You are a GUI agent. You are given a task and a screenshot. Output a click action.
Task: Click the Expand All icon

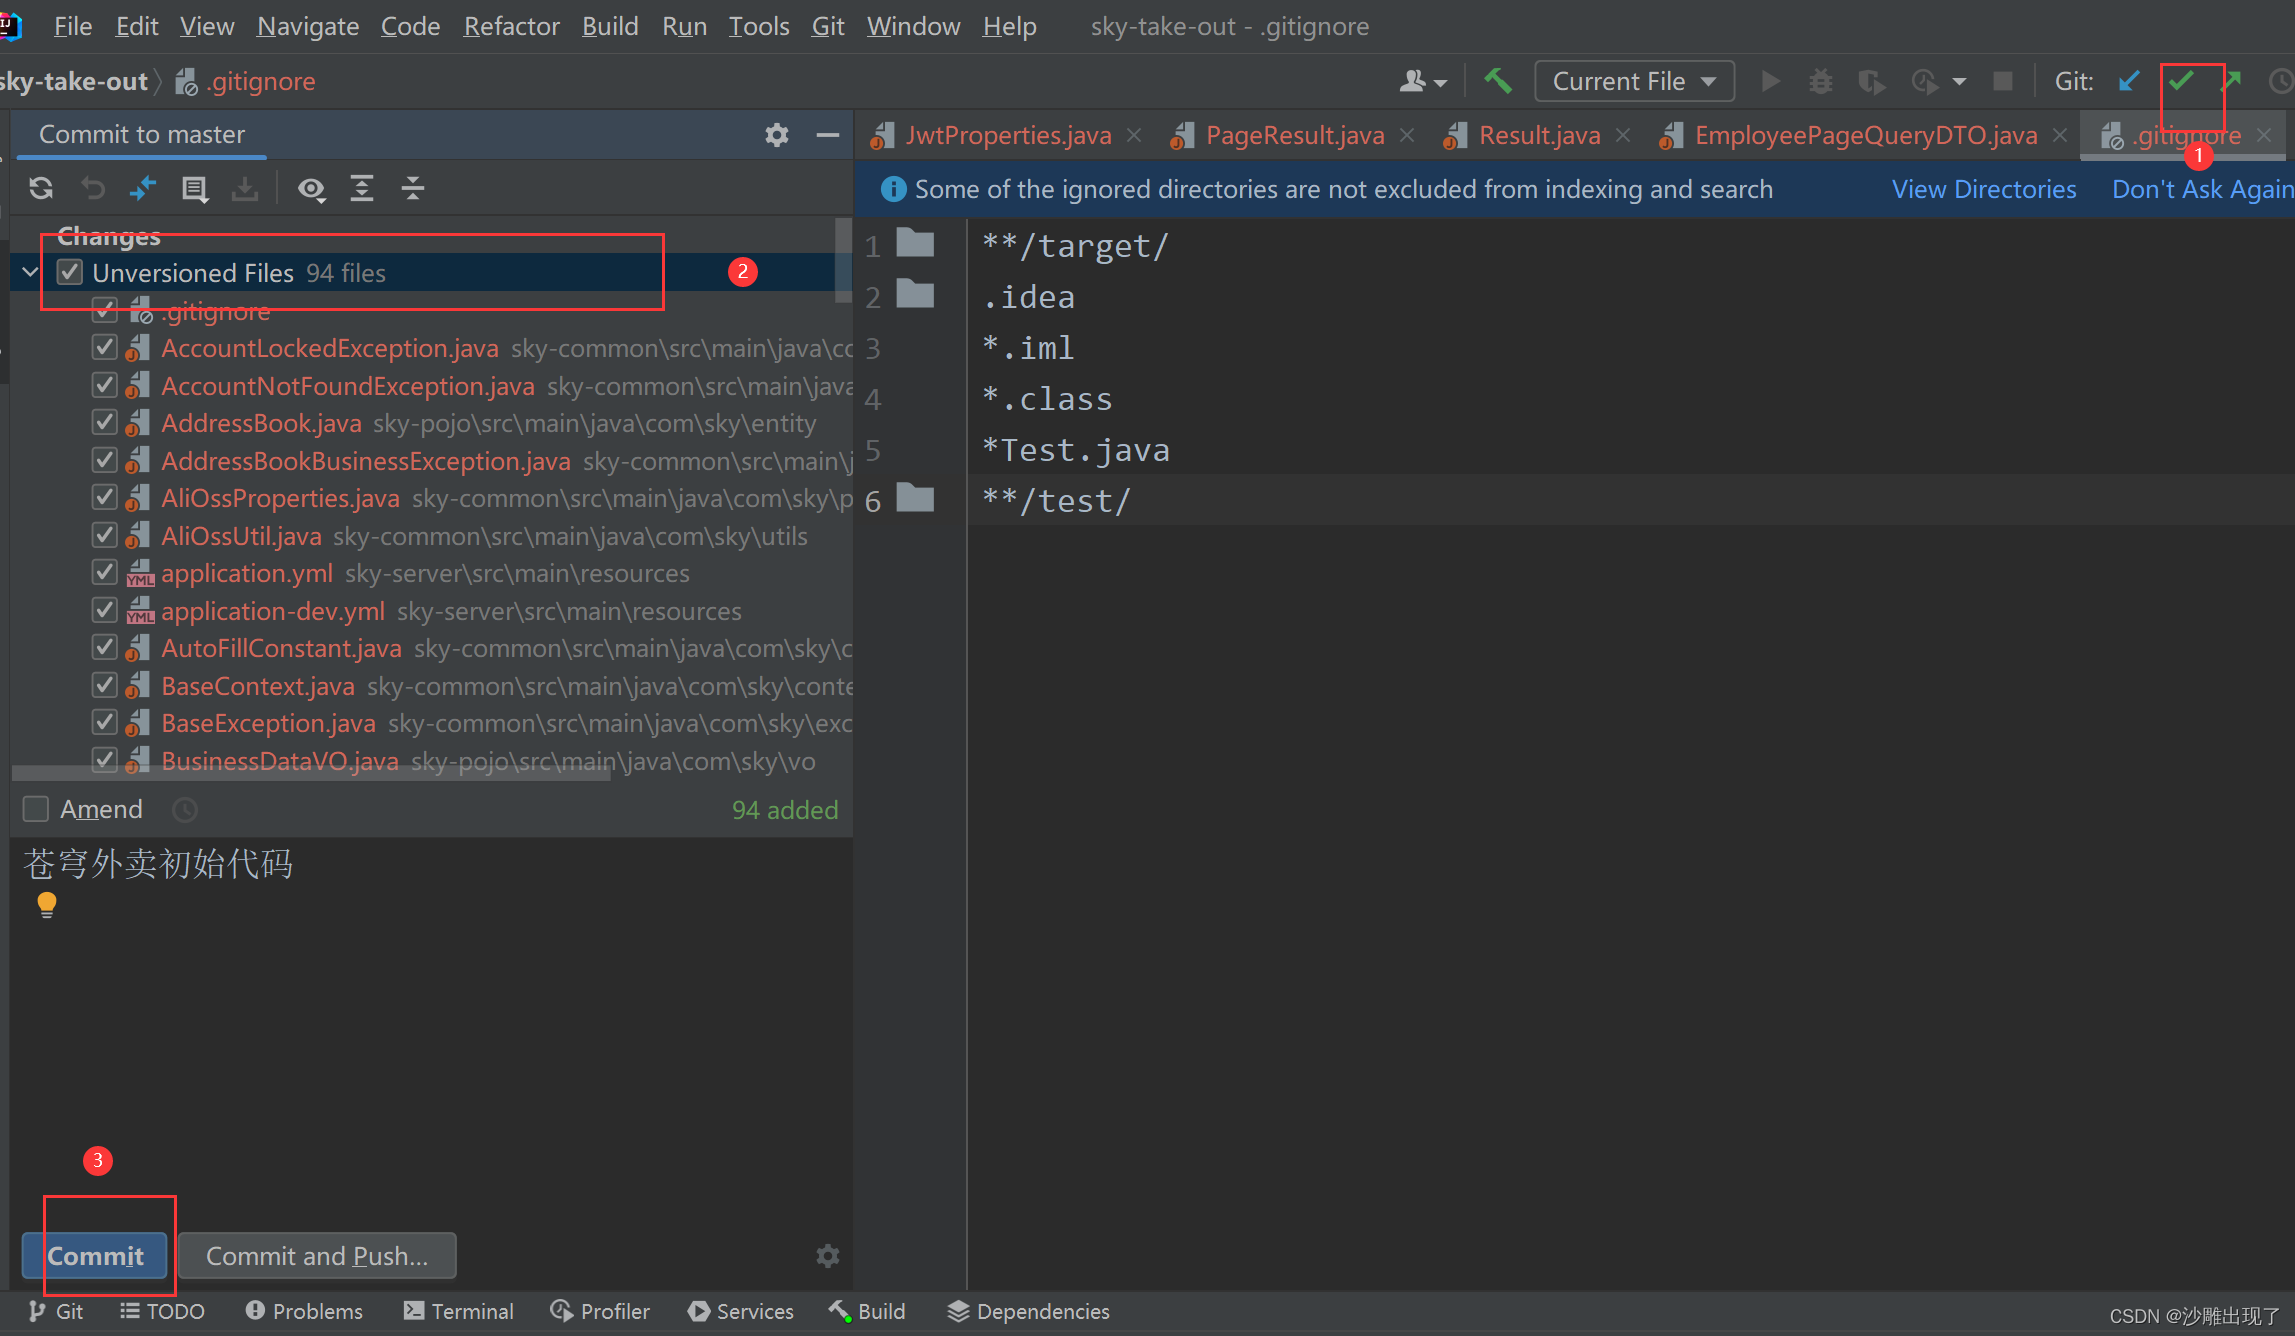(x=361, y=188)
